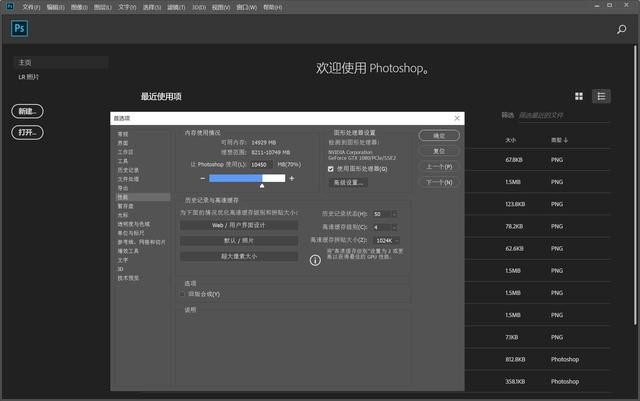The height and width of the screenshot is (401, 640).
Task: Click the 大小 column header
Action: (510, 140)
